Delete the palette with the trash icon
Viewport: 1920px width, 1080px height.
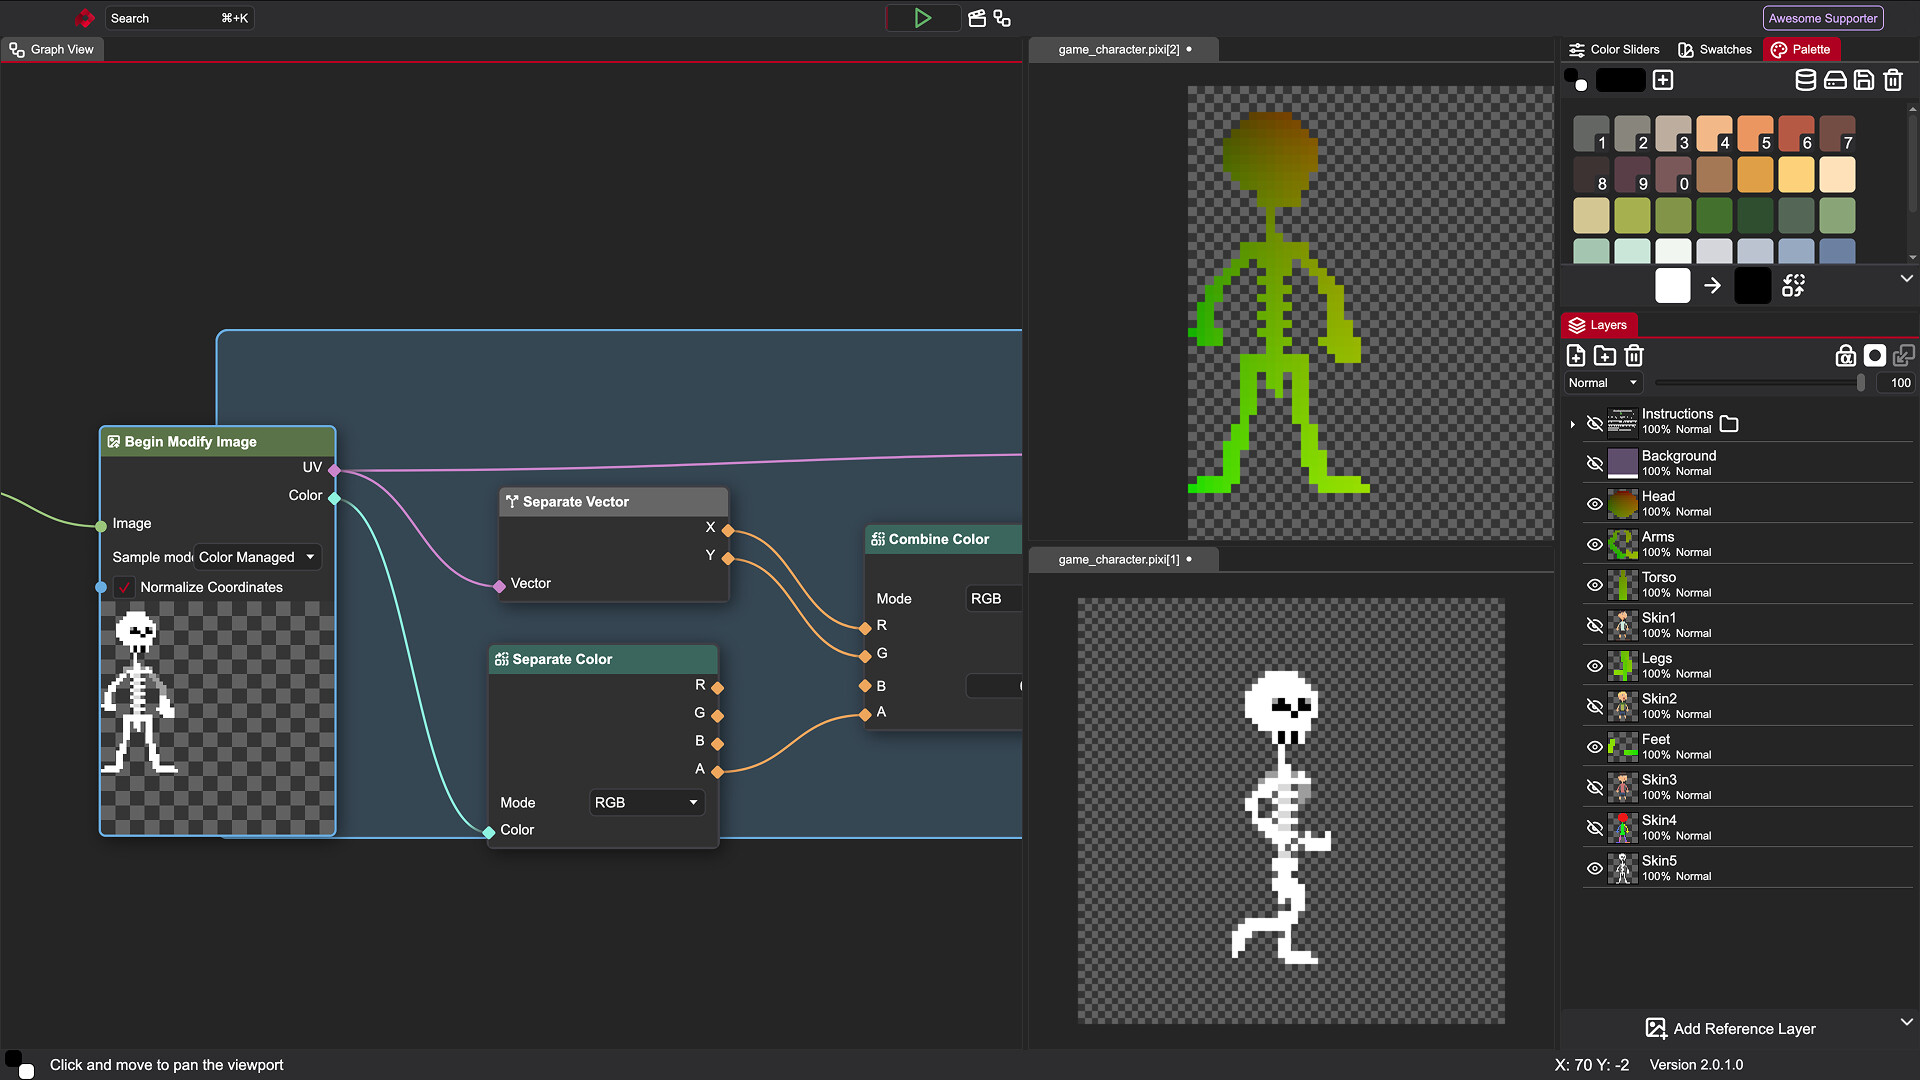pyautogui.click(x=1893, y=80)
